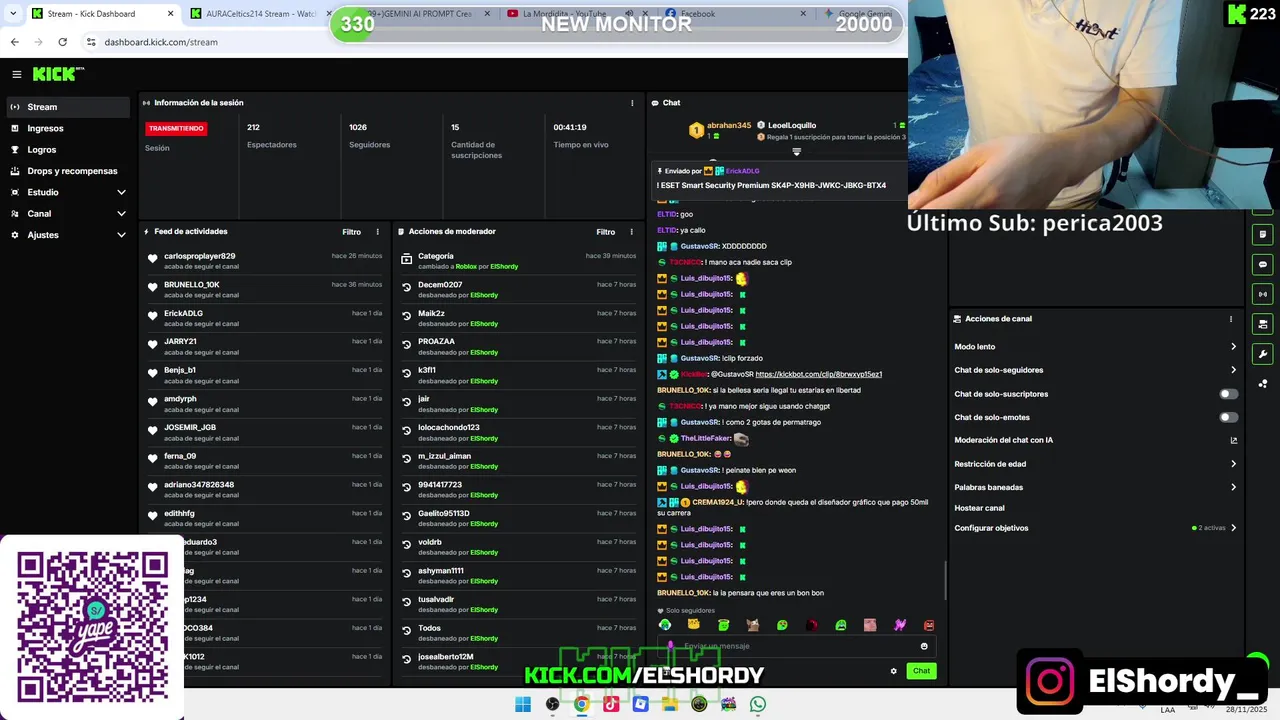The image size is (1280, 720).
Task: Click the rewards icon beside Drops y recompensas
Action: [x=15, y=171]
